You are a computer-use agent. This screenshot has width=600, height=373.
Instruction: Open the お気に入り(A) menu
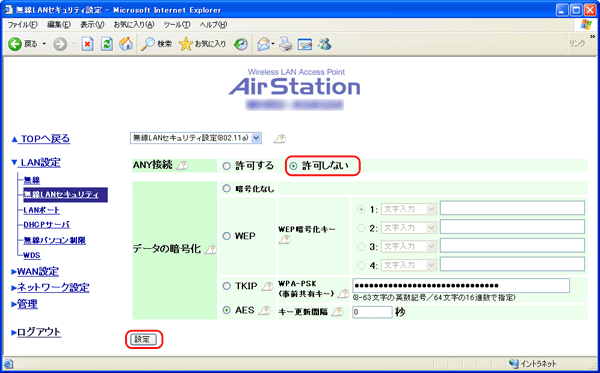[134, 25]
